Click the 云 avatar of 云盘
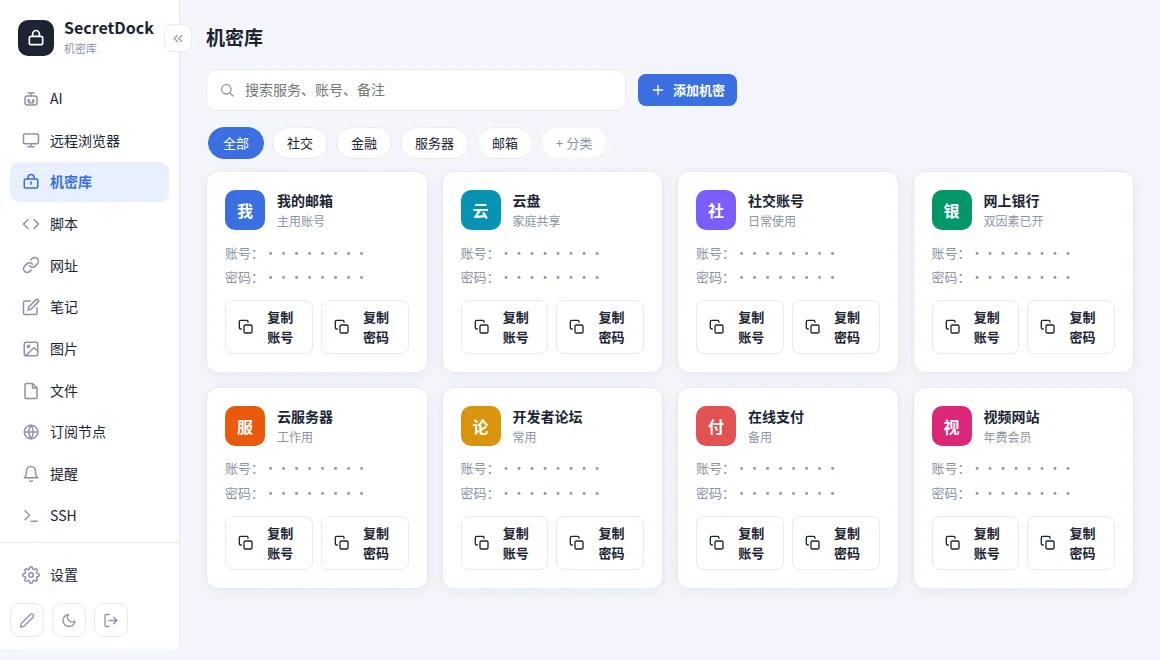Viewport: 1160px width, 660px height. (480, 211)
